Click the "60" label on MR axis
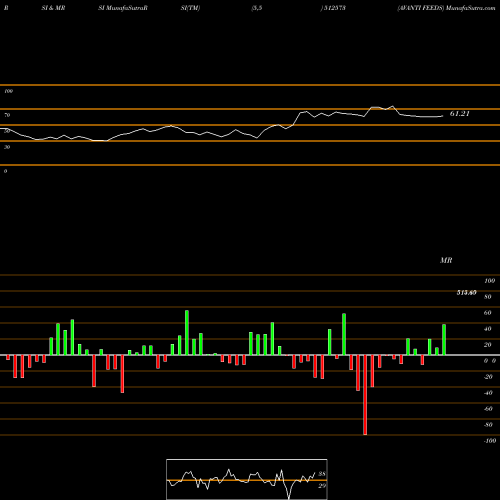Screen dimensions: 500x500 click(x=488, y=313)
